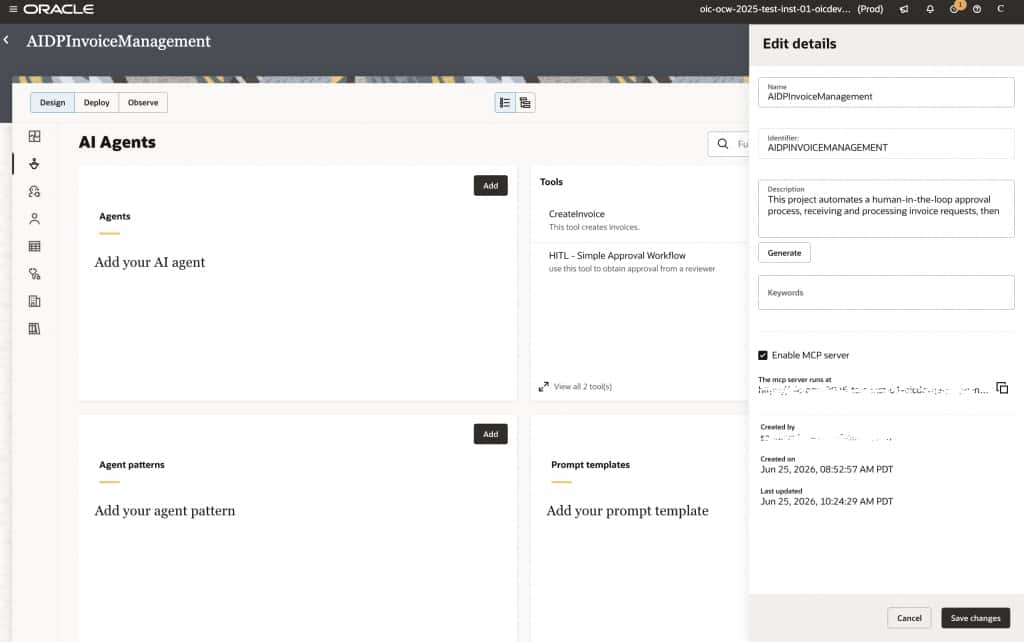
Task: Open the B2B building sidebar icon
Action: tap(35, 301)
